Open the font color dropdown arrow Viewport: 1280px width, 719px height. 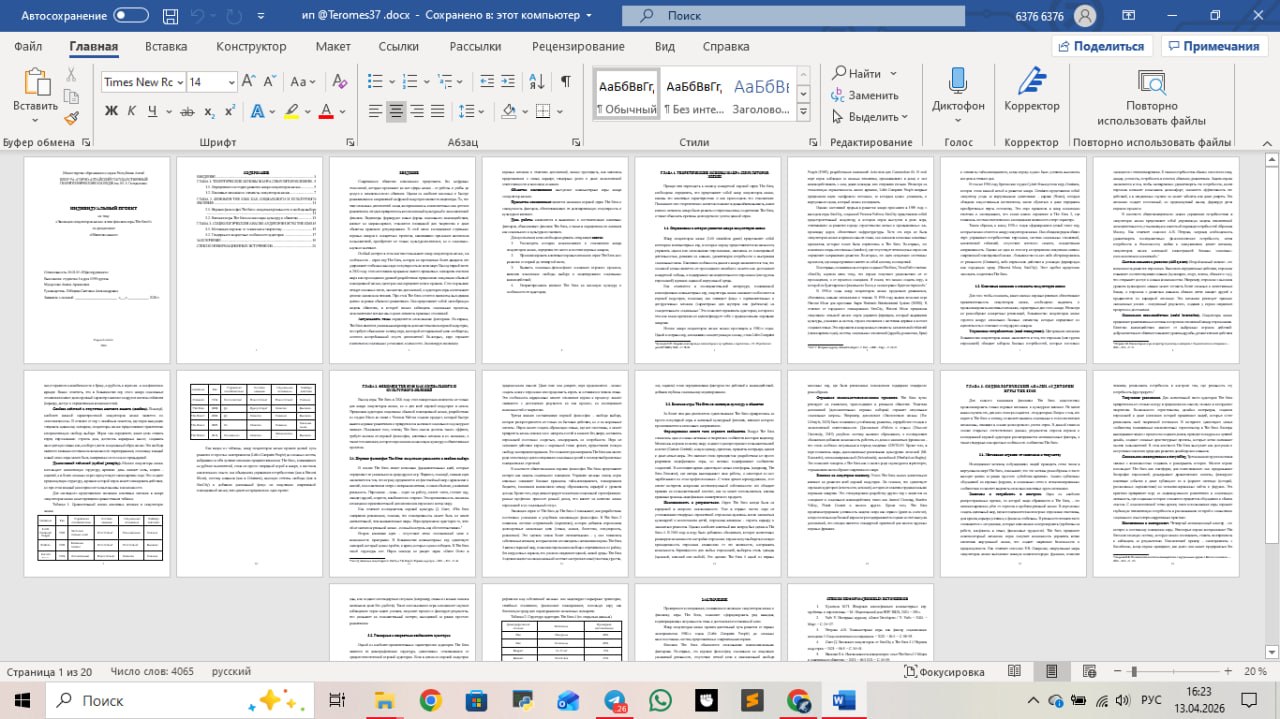pyautogui.click(x=342, y=110)
